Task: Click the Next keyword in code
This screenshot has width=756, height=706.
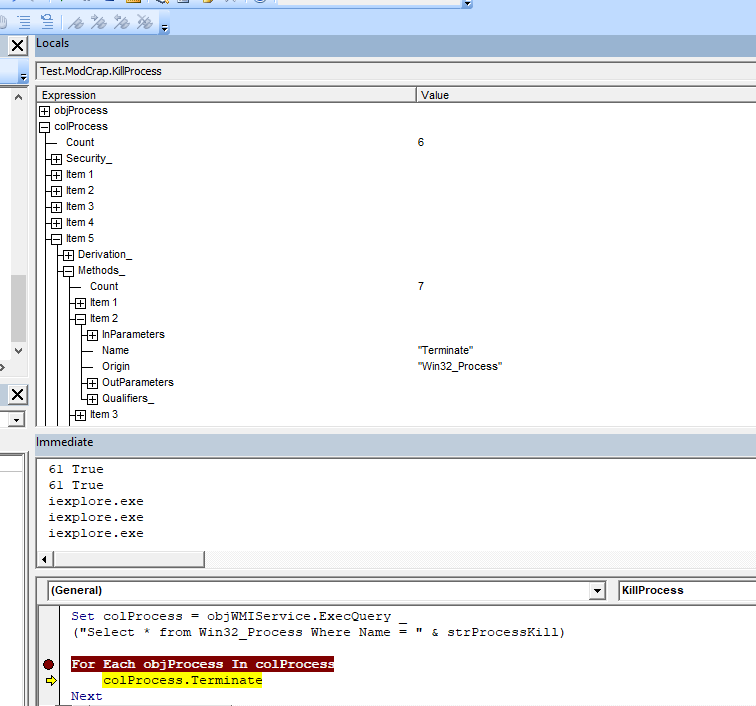Action: [86, 696]
